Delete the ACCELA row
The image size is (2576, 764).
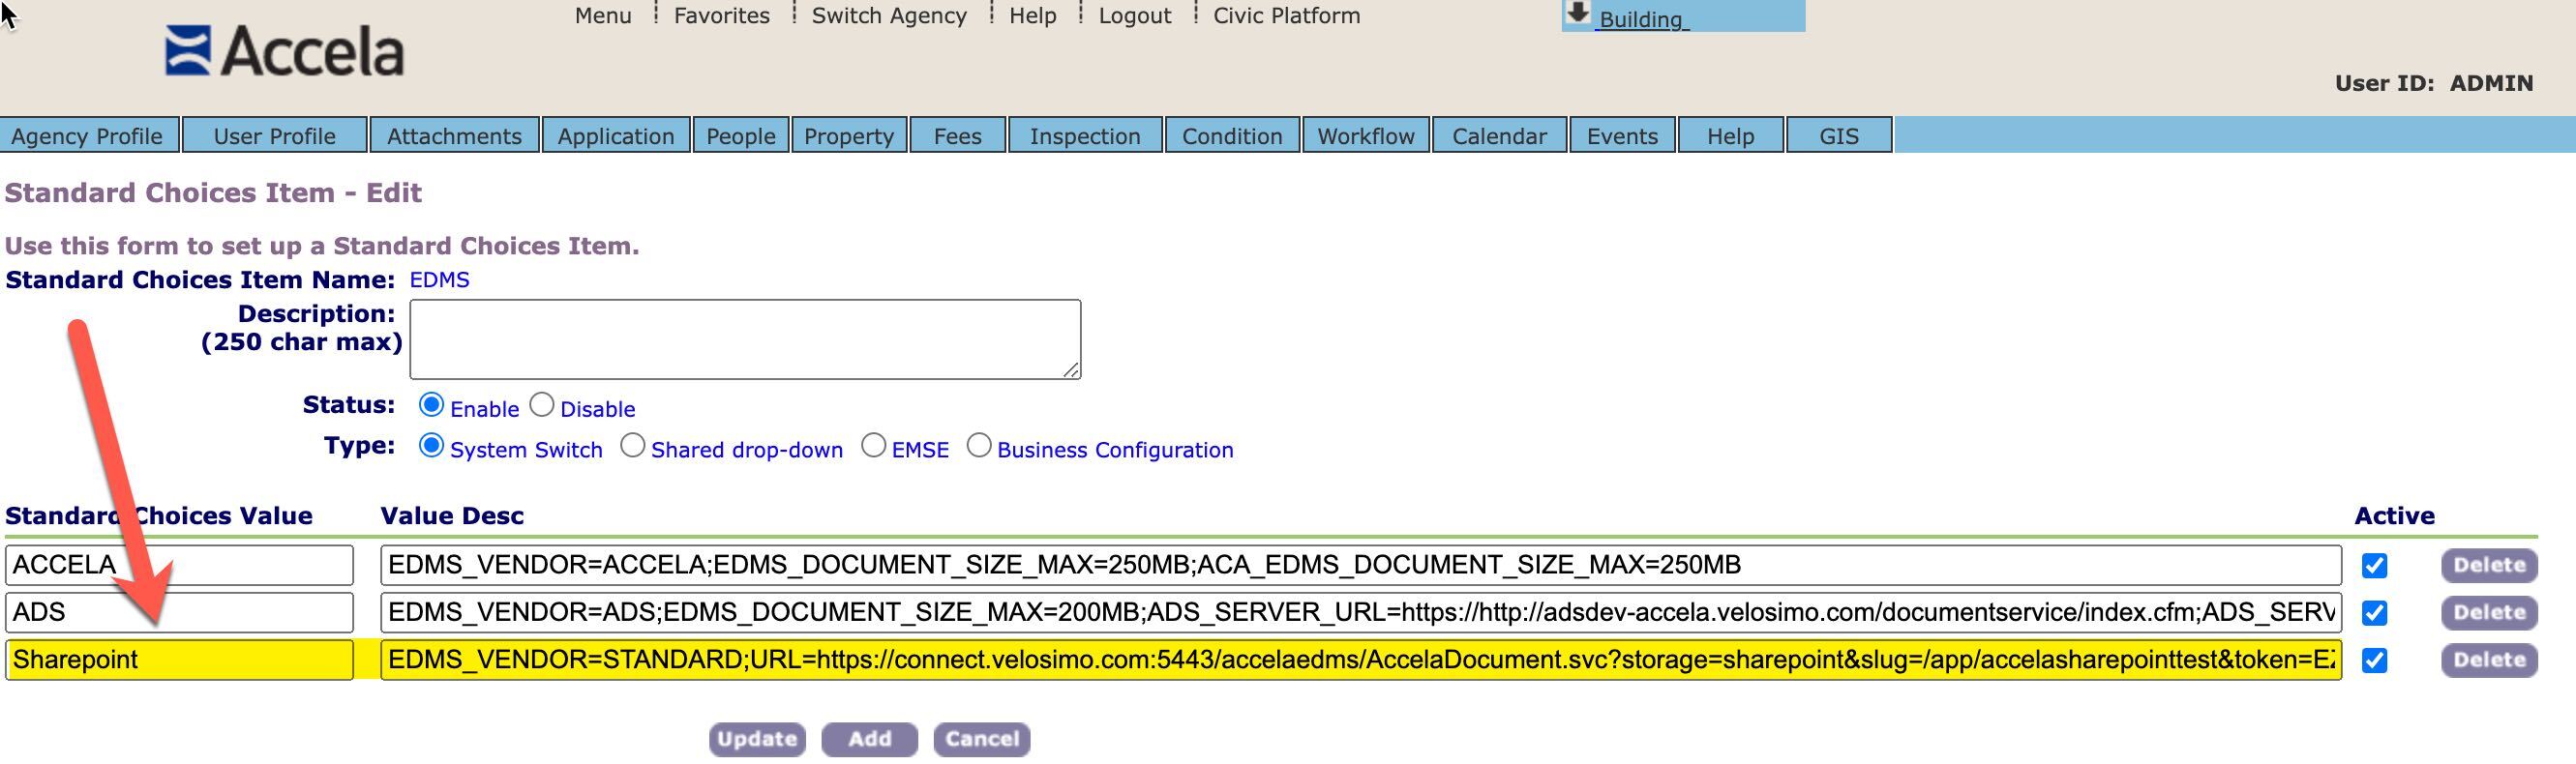tap(2489, 565)
